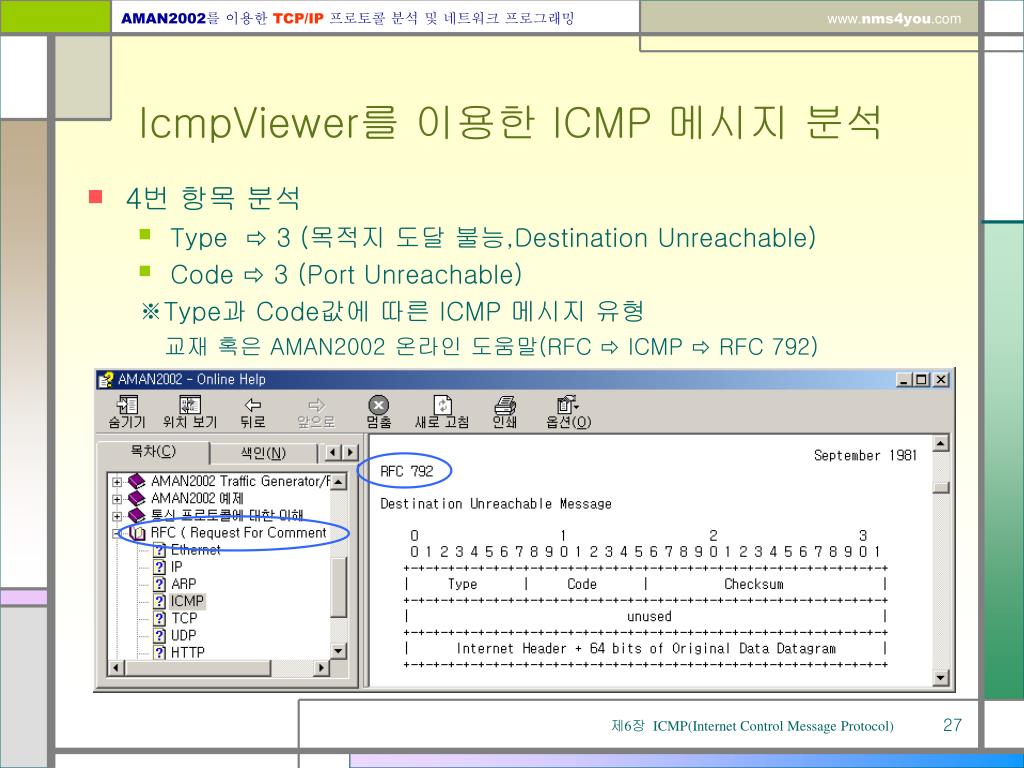Image resolution: width=1024 pixels, height=768 pixels.
Task: Click the content pane scrollbar up arrow
Action: (x=940, y=444)
